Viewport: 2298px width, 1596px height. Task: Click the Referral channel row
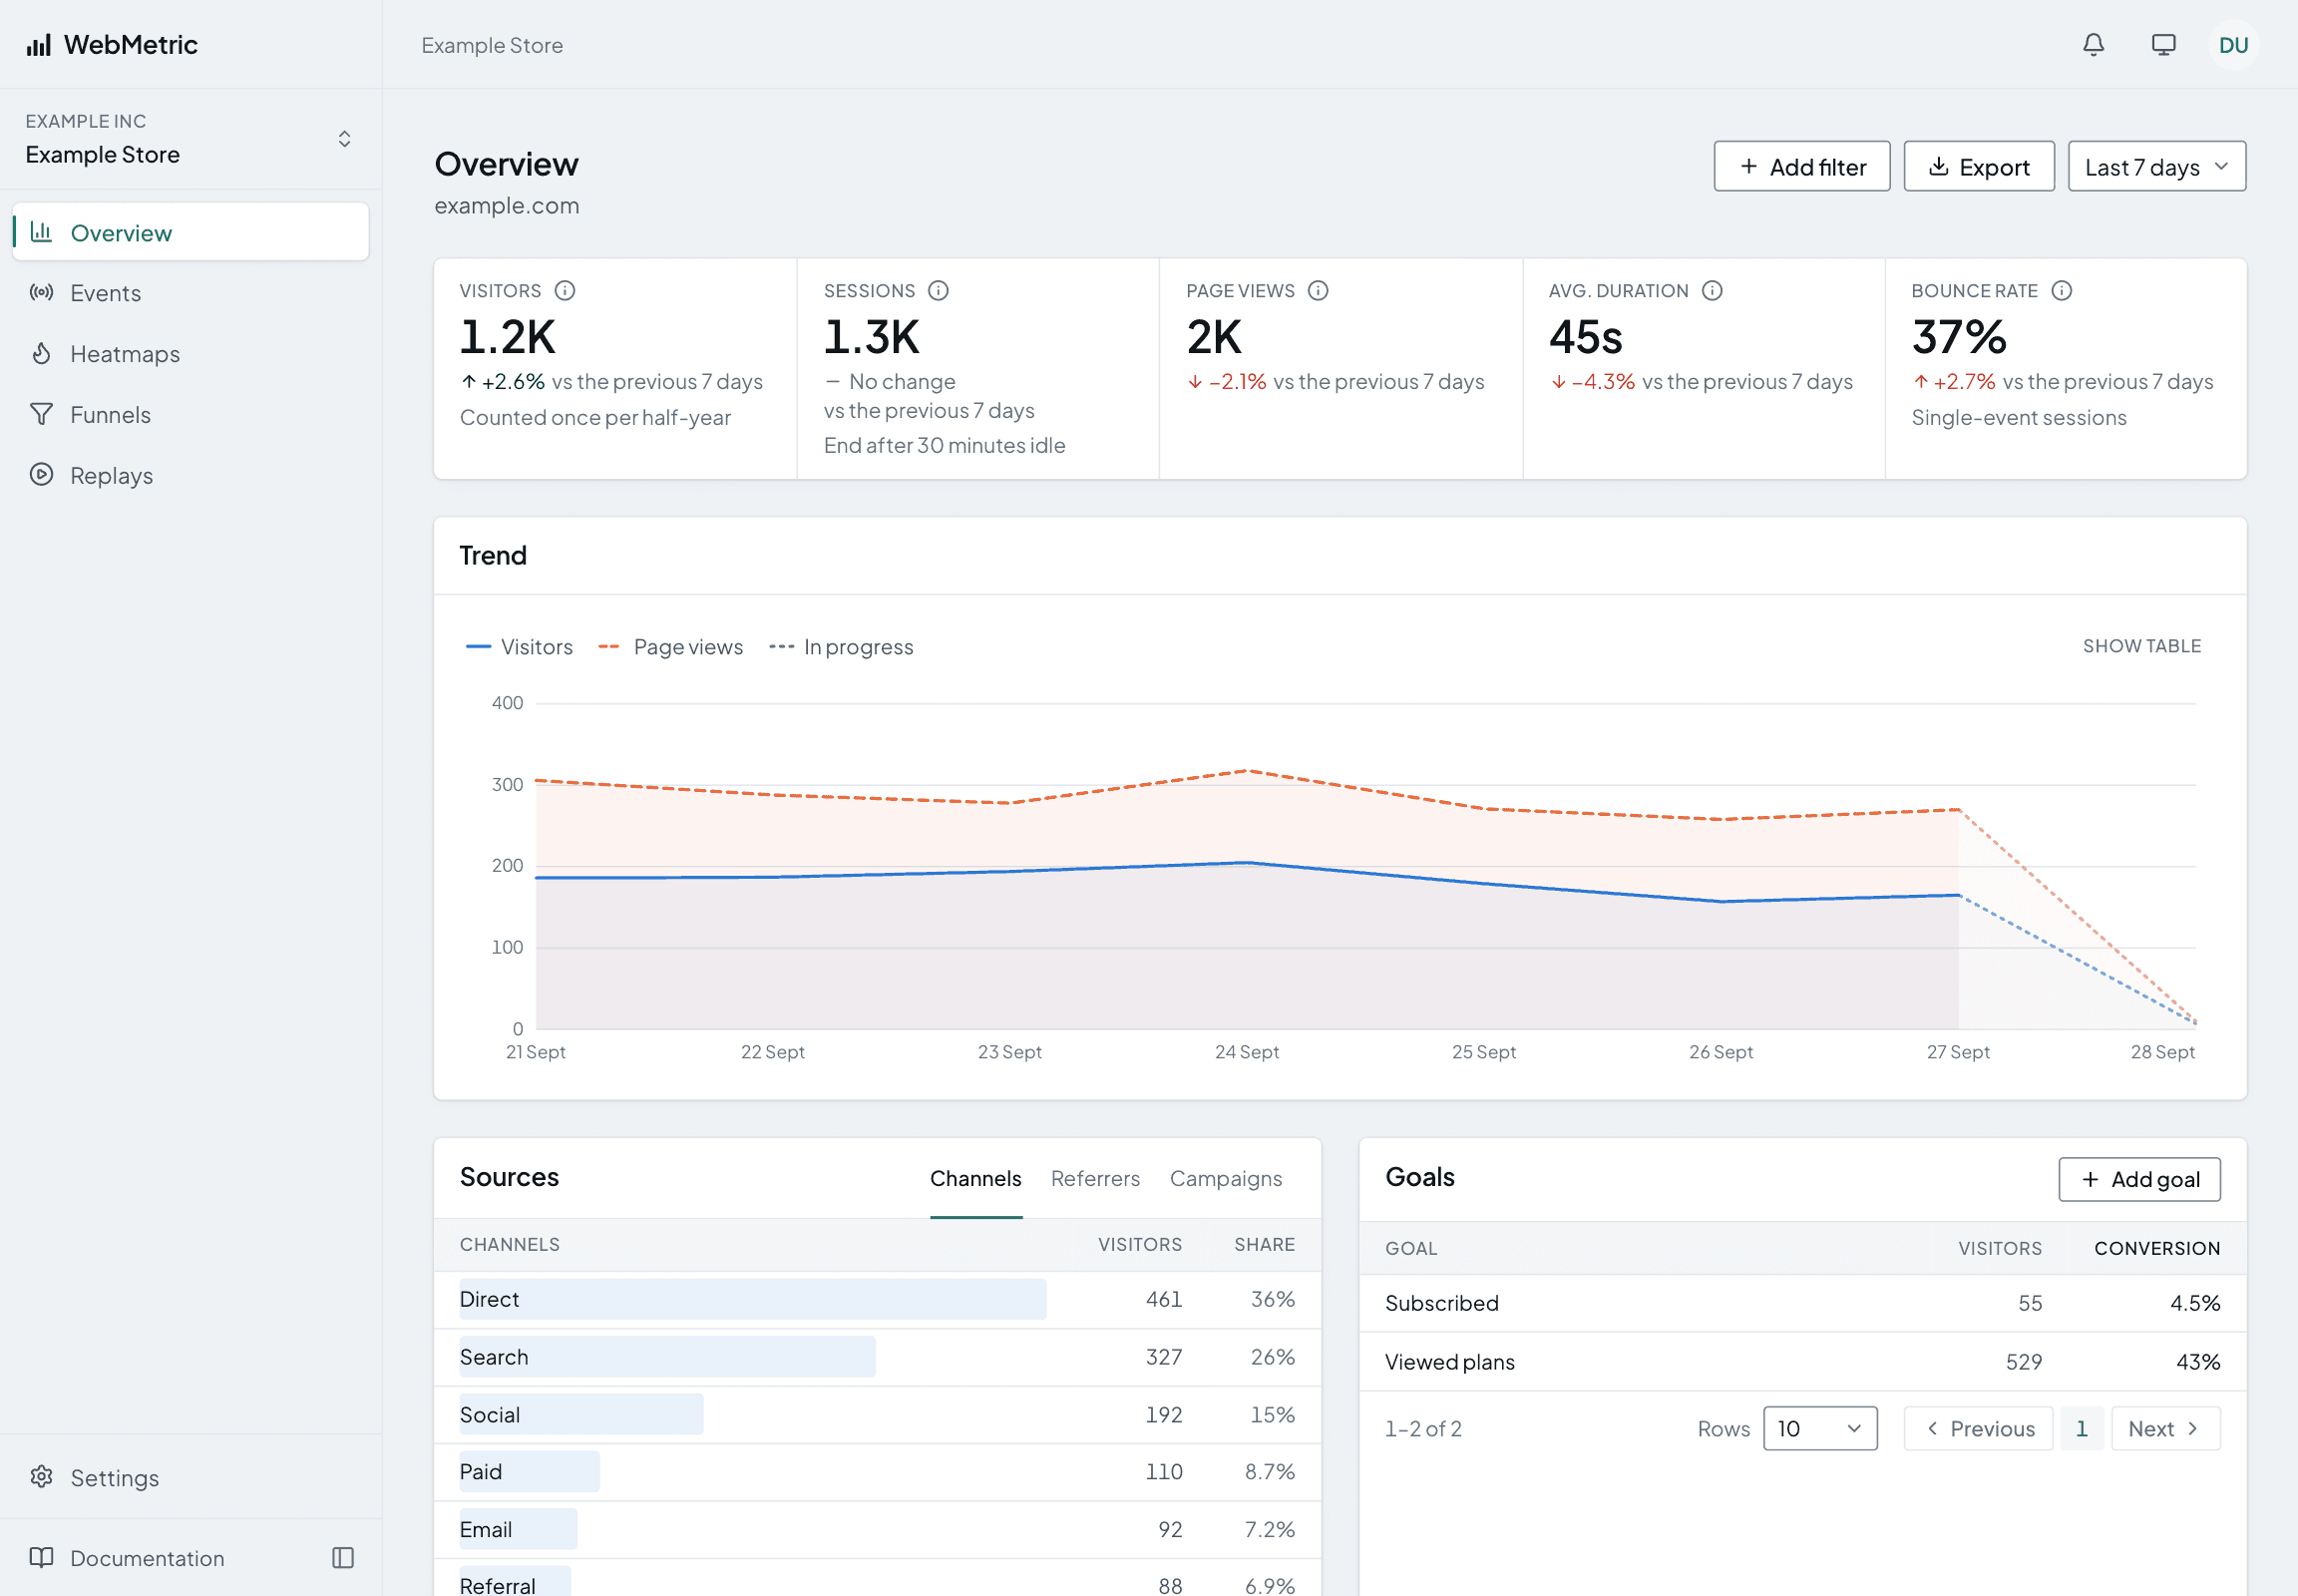pyautogui.click(x=877, y=1580)
